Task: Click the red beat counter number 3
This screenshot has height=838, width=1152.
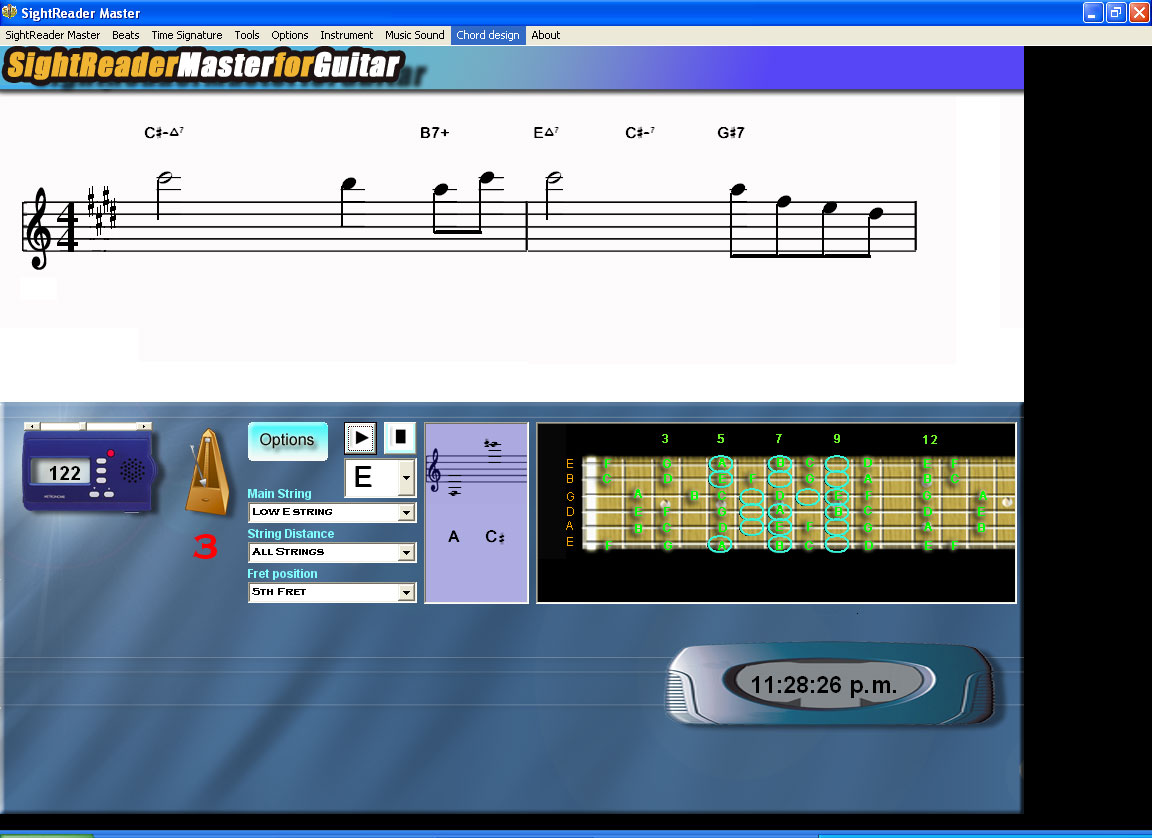Action: (205, 547)
